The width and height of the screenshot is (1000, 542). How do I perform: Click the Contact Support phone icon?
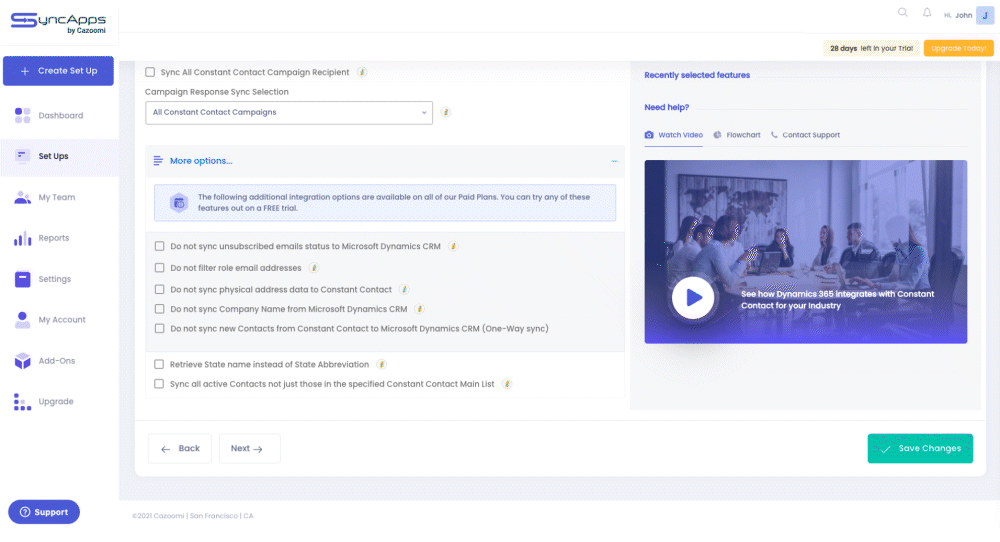point(774,135)
